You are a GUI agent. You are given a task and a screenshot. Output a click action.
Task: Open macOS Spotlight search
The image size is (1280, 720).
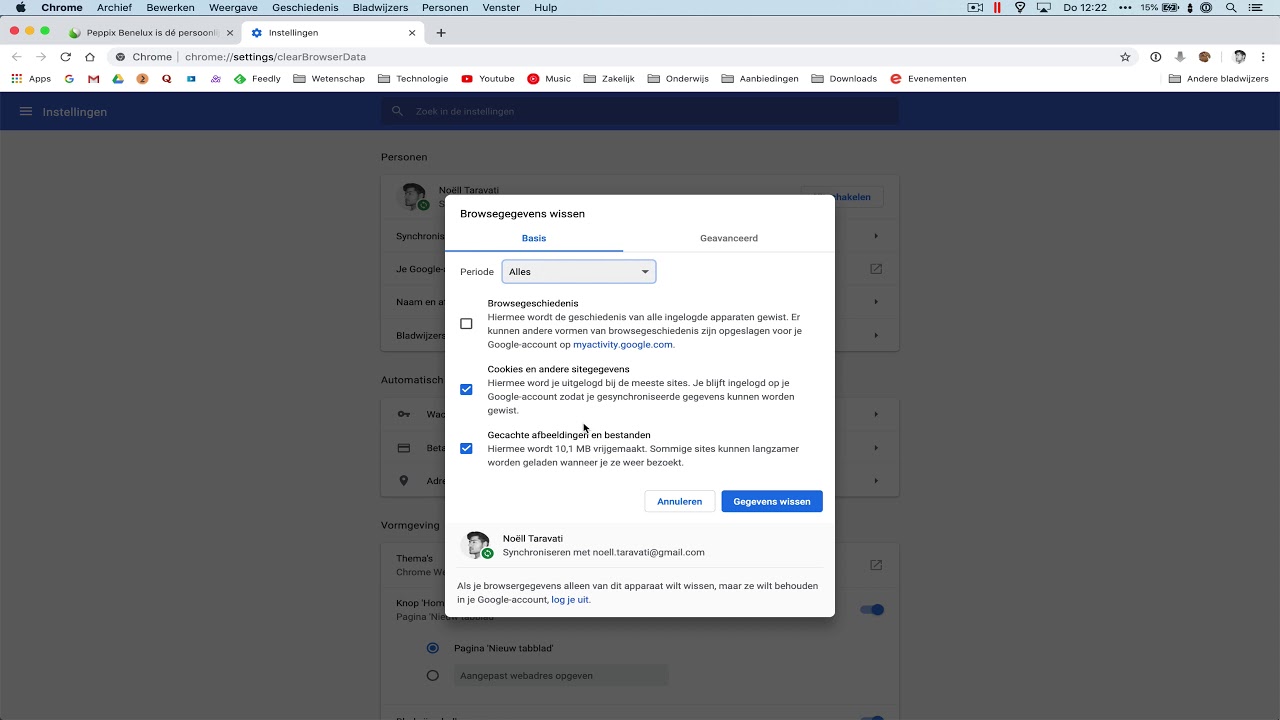tap(1231, 7)
